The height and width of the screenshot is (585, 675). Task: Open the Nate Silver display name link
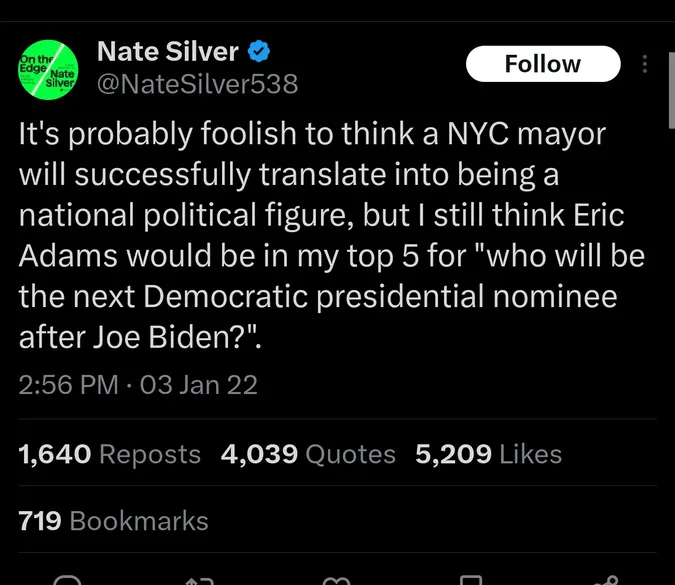(x=168, y=51)
